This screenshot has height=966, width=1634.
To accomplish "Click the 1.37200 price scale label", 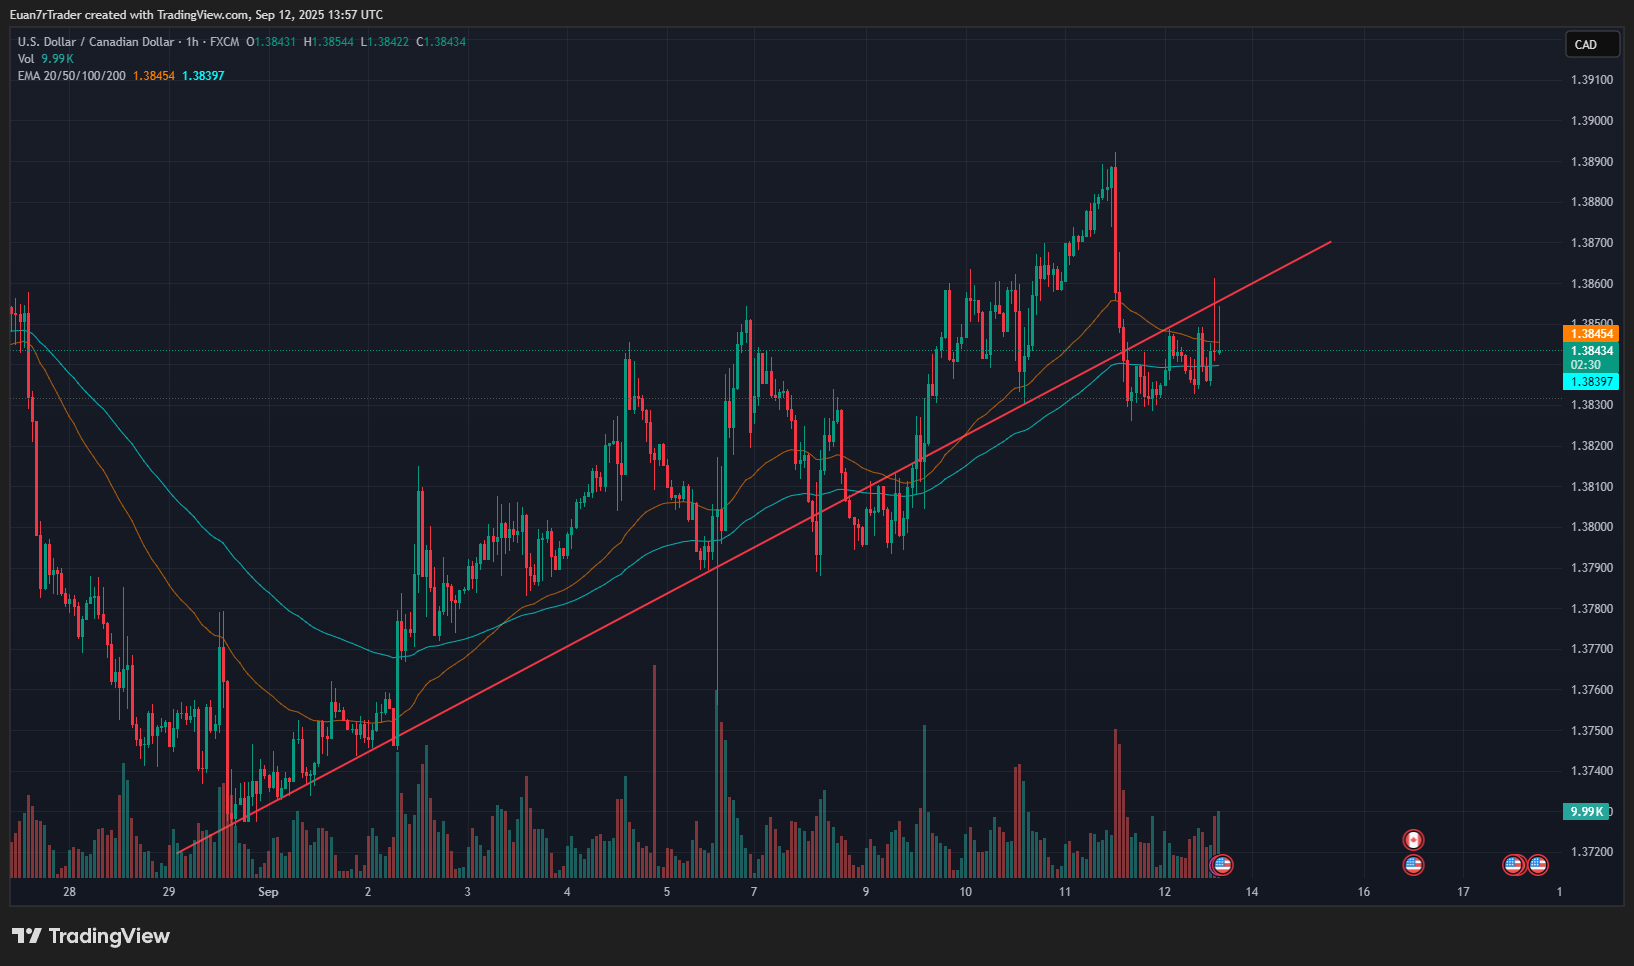I will 1592,852.
